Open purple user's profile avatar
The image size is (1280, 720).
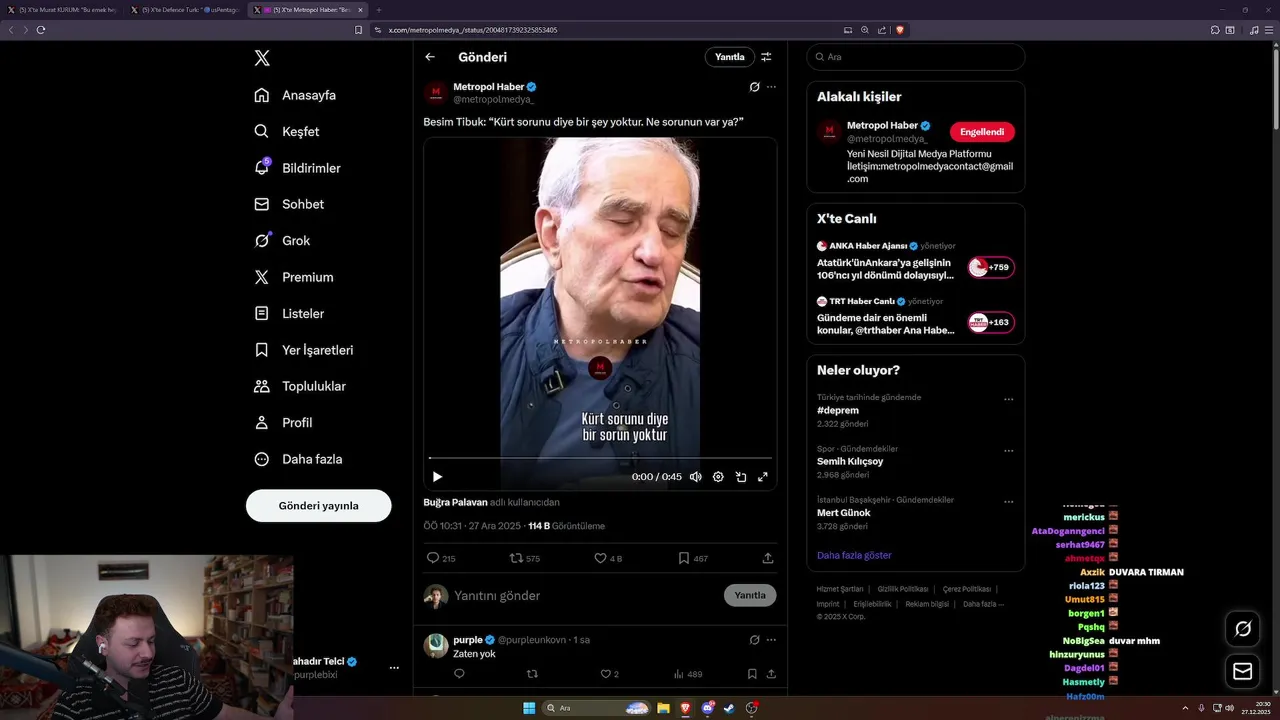[x=436, y=645]
